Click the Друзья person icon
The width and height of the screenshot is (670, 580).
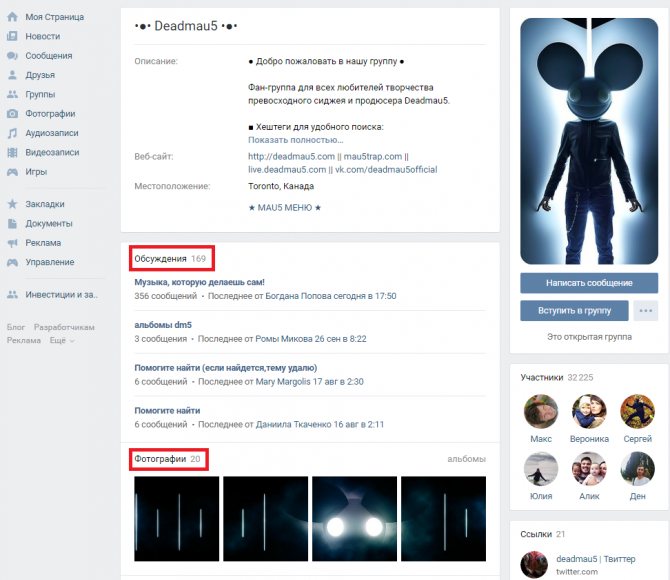(12, 75)
